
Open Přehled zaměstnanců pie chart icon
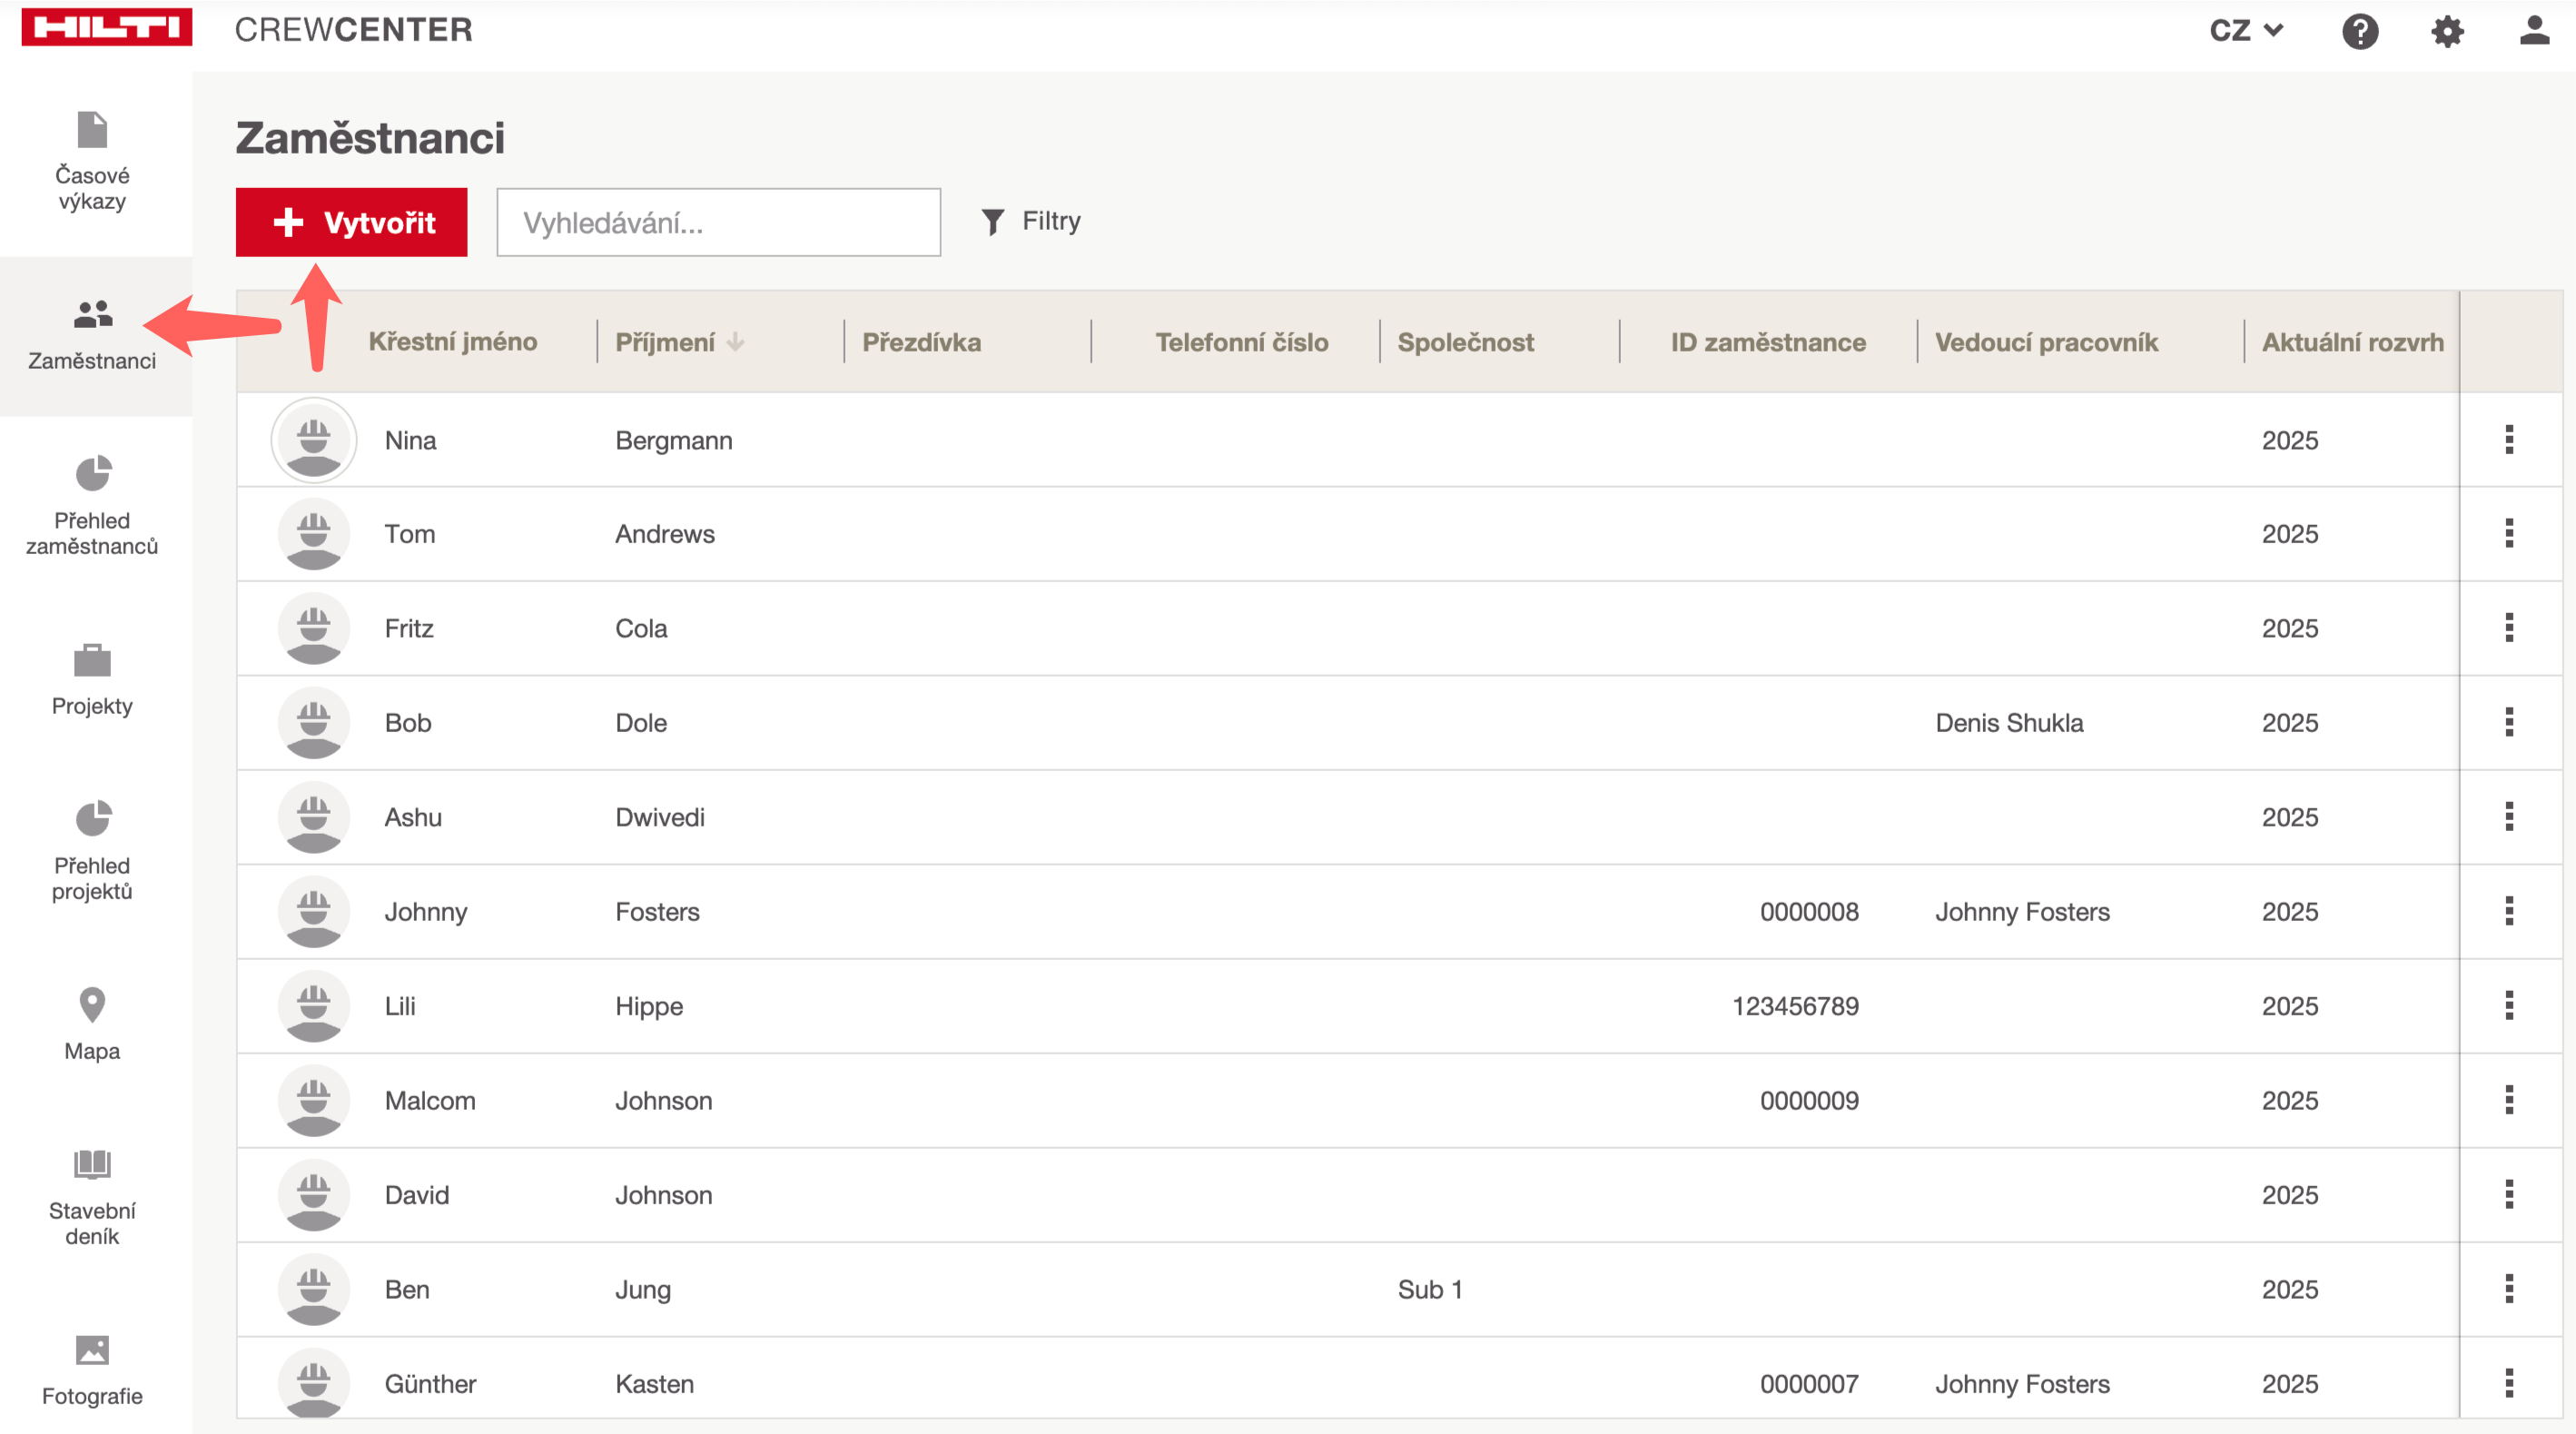click(93, 473)
